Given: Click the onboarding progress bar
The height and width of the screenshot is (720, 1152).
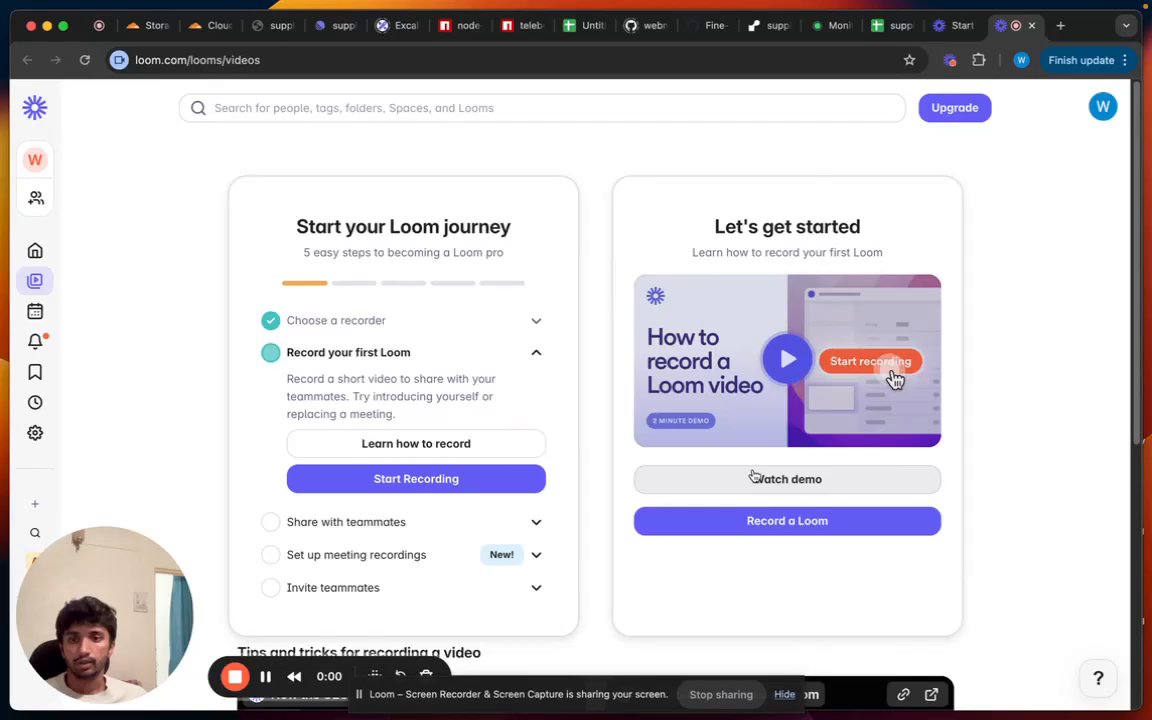Looking at the screenshot, I should pyautogui.click(x=403, y=283).
